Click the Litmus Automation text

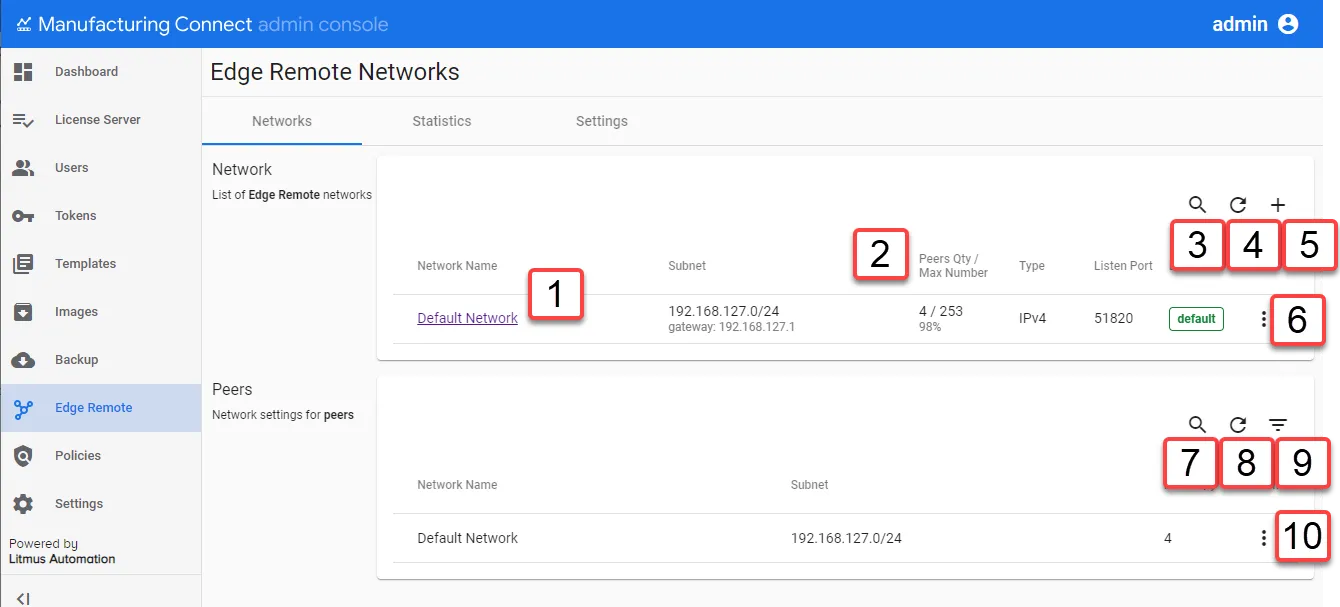point(62,559)
